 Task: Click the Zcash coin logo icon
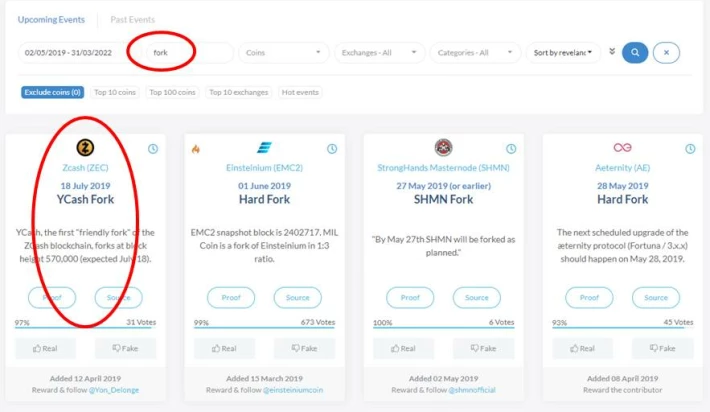pyautogui.click(x=85, y=148)
